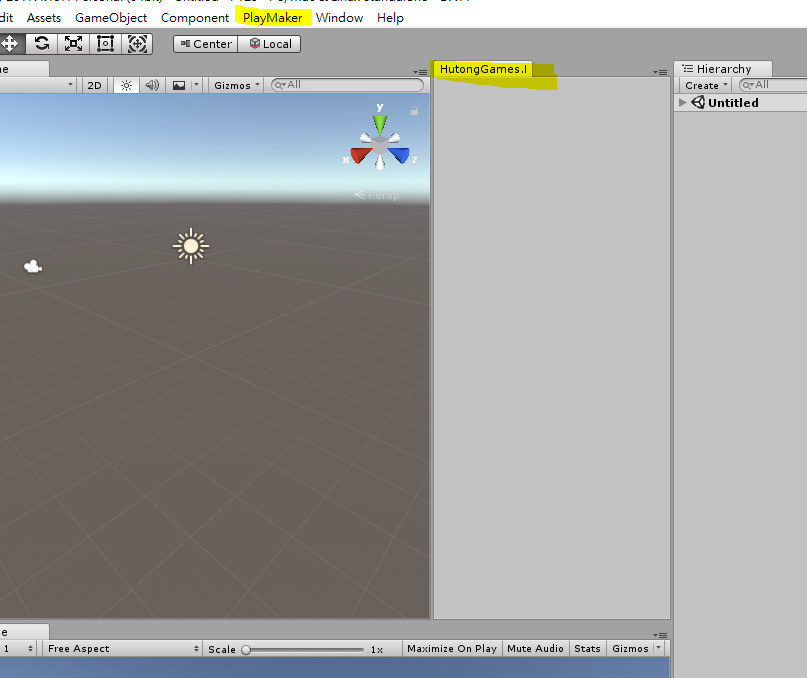Toggle Game view Gizmos button
This screenshot has width=807, height=678.
point(630,649)
